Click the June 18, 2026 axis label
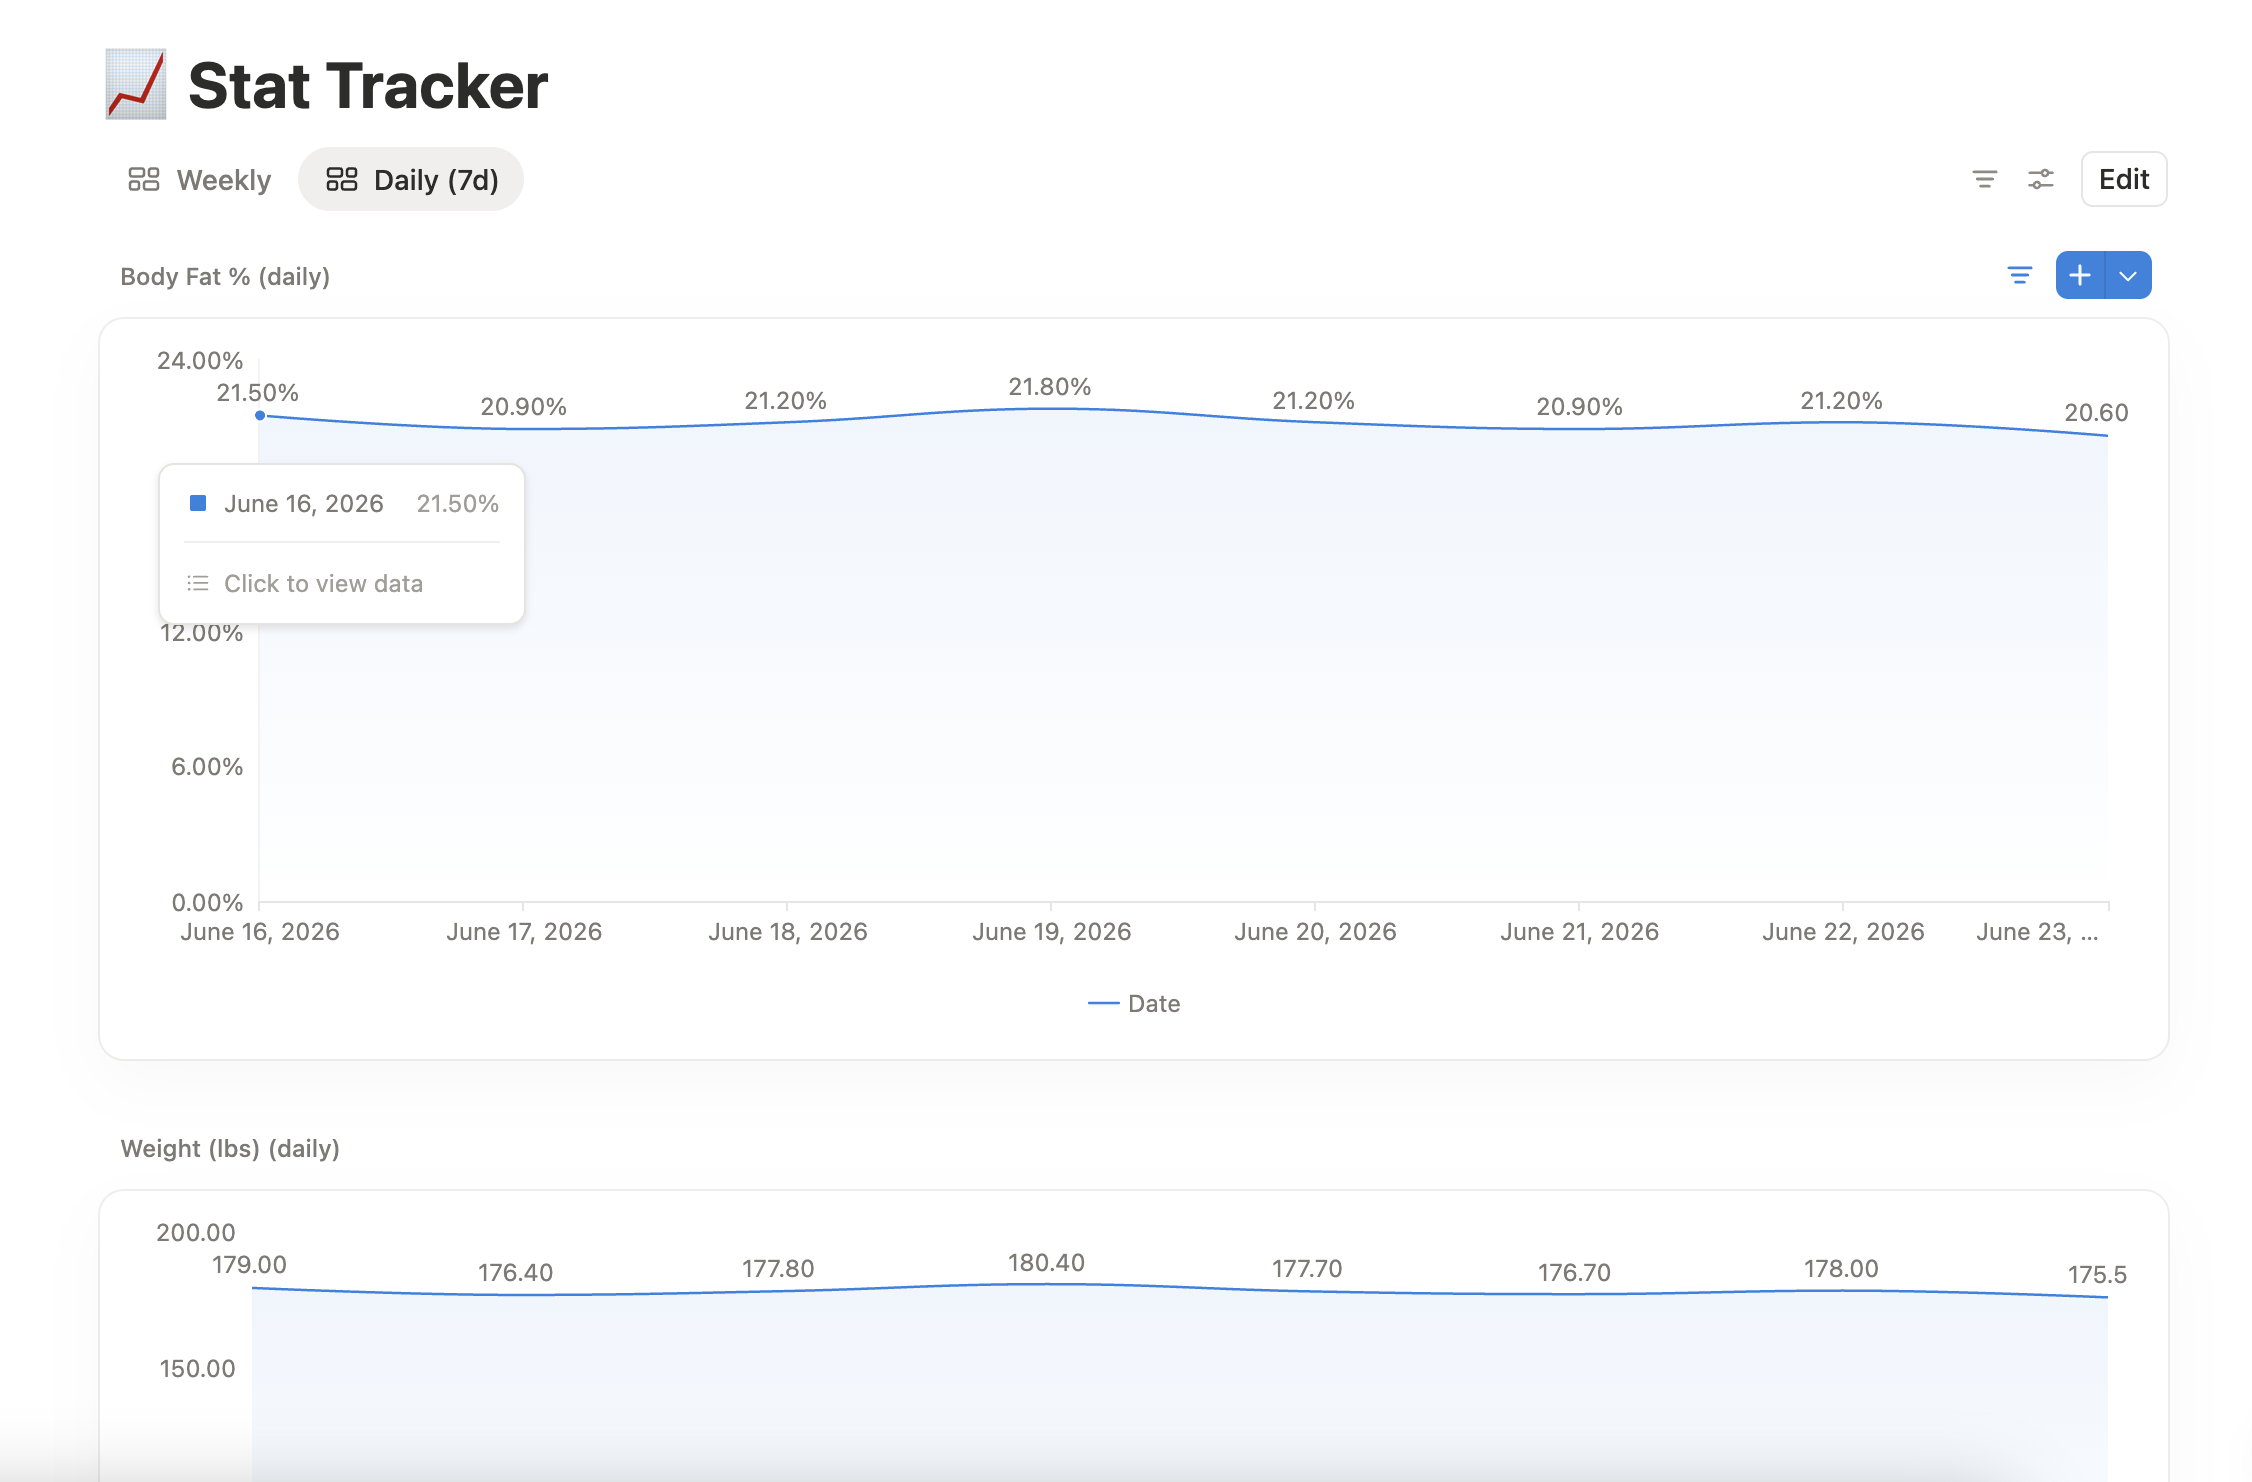2252x1482 pixels. 788,932
